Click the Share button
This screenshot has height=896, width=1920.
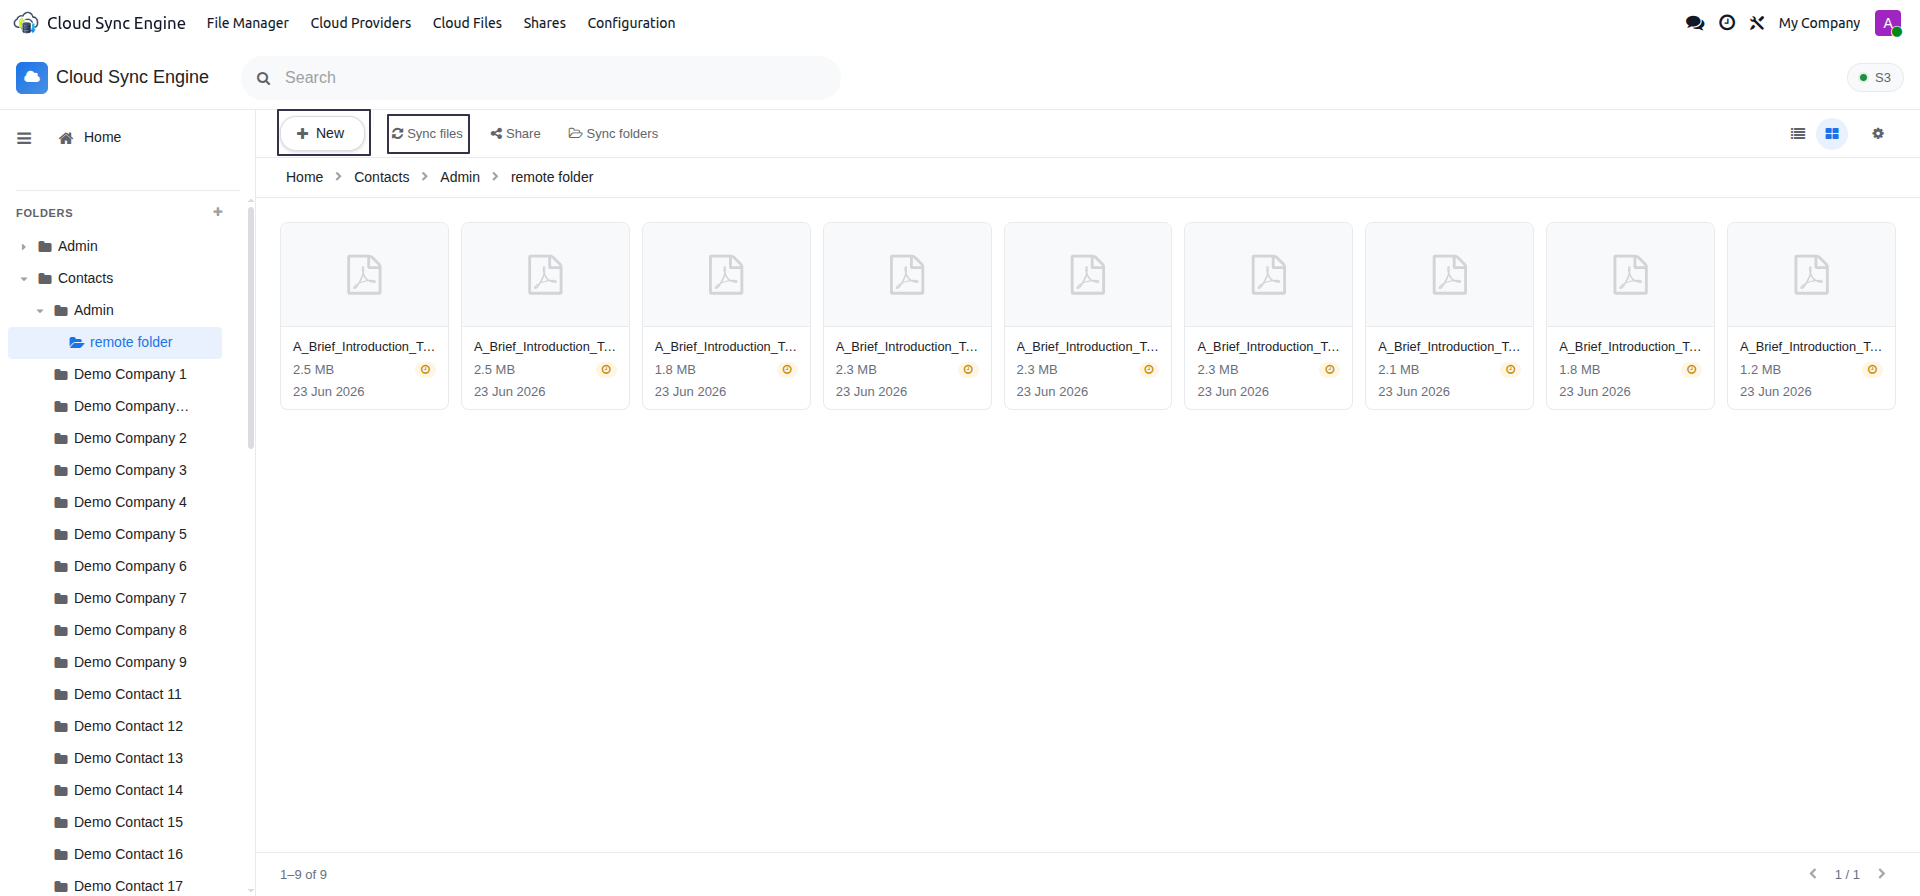click(516, 134)
